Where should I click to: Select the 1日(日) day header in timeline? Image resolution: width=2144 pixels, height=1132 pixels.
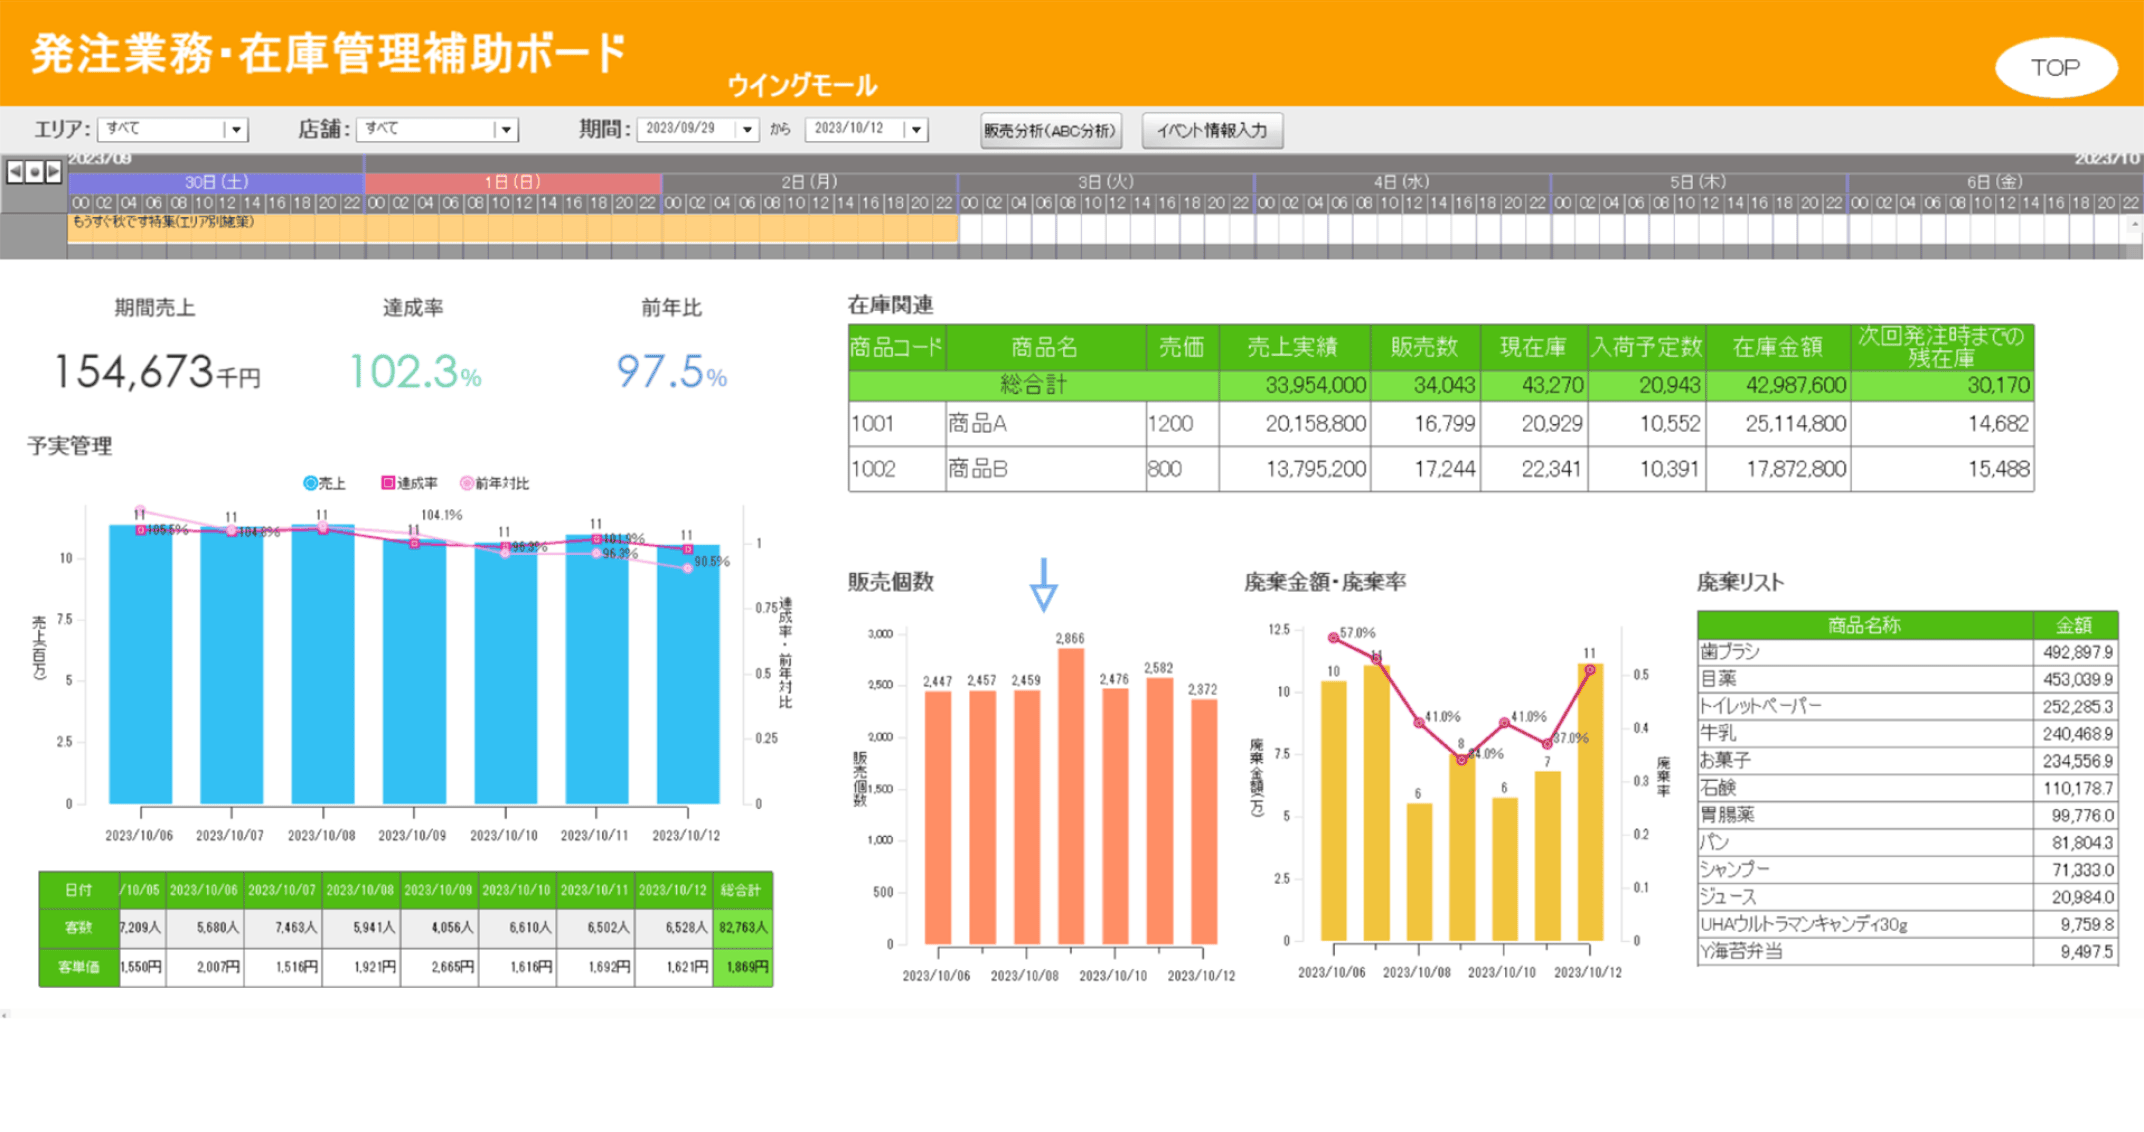tap(512, 182)
